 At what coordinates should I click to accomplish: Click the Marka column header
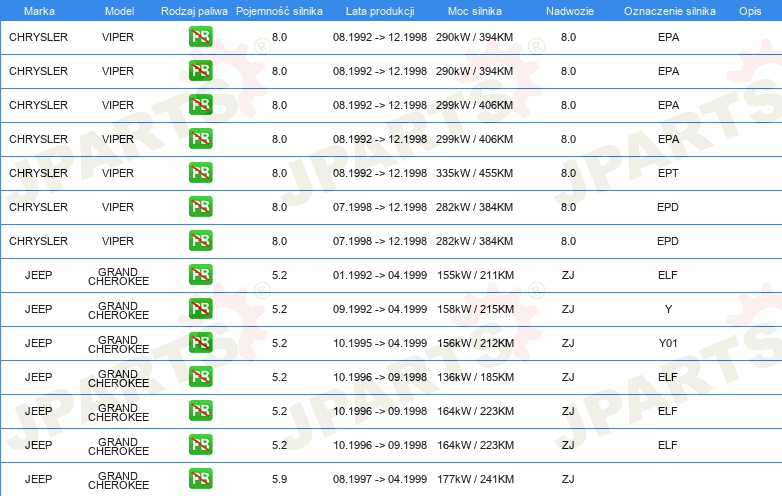39,11
